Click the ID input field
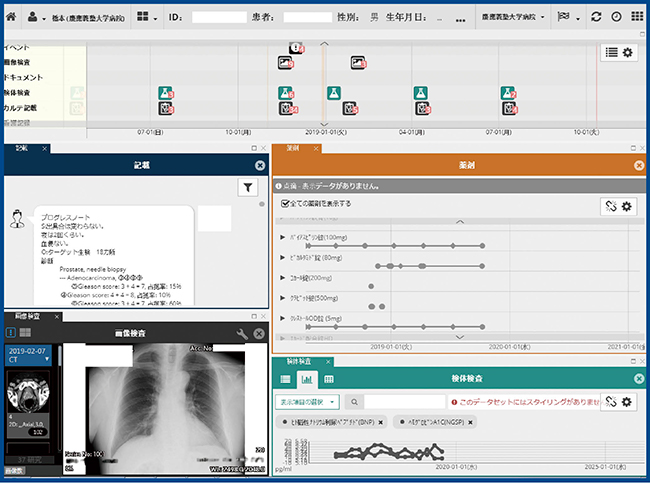650x483 pixels. (x=218, y=17)
